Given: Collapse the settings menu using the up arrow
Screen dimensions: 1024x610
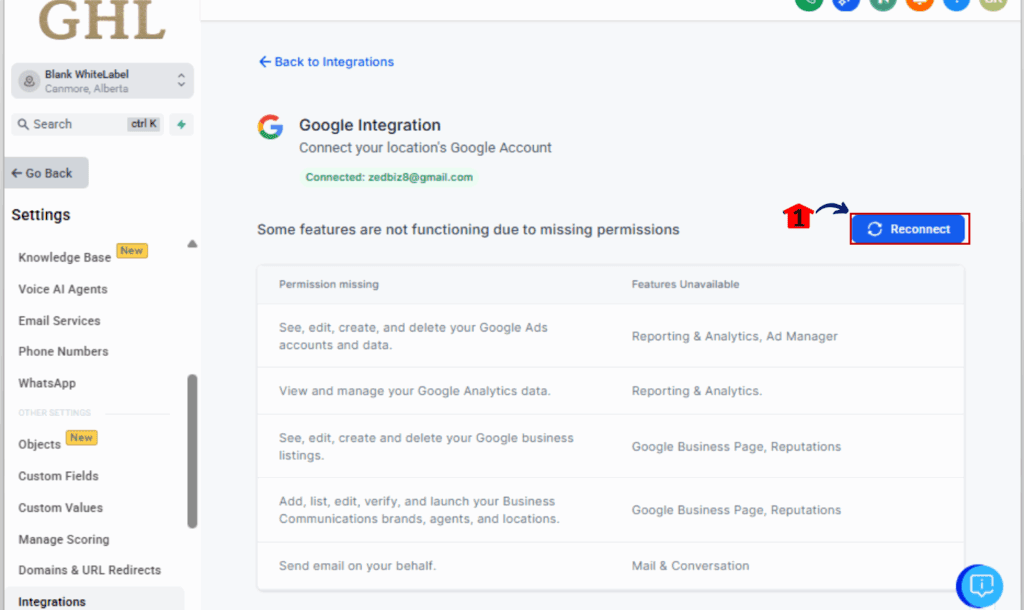Looking at the screenshot, I should (191, 243).
